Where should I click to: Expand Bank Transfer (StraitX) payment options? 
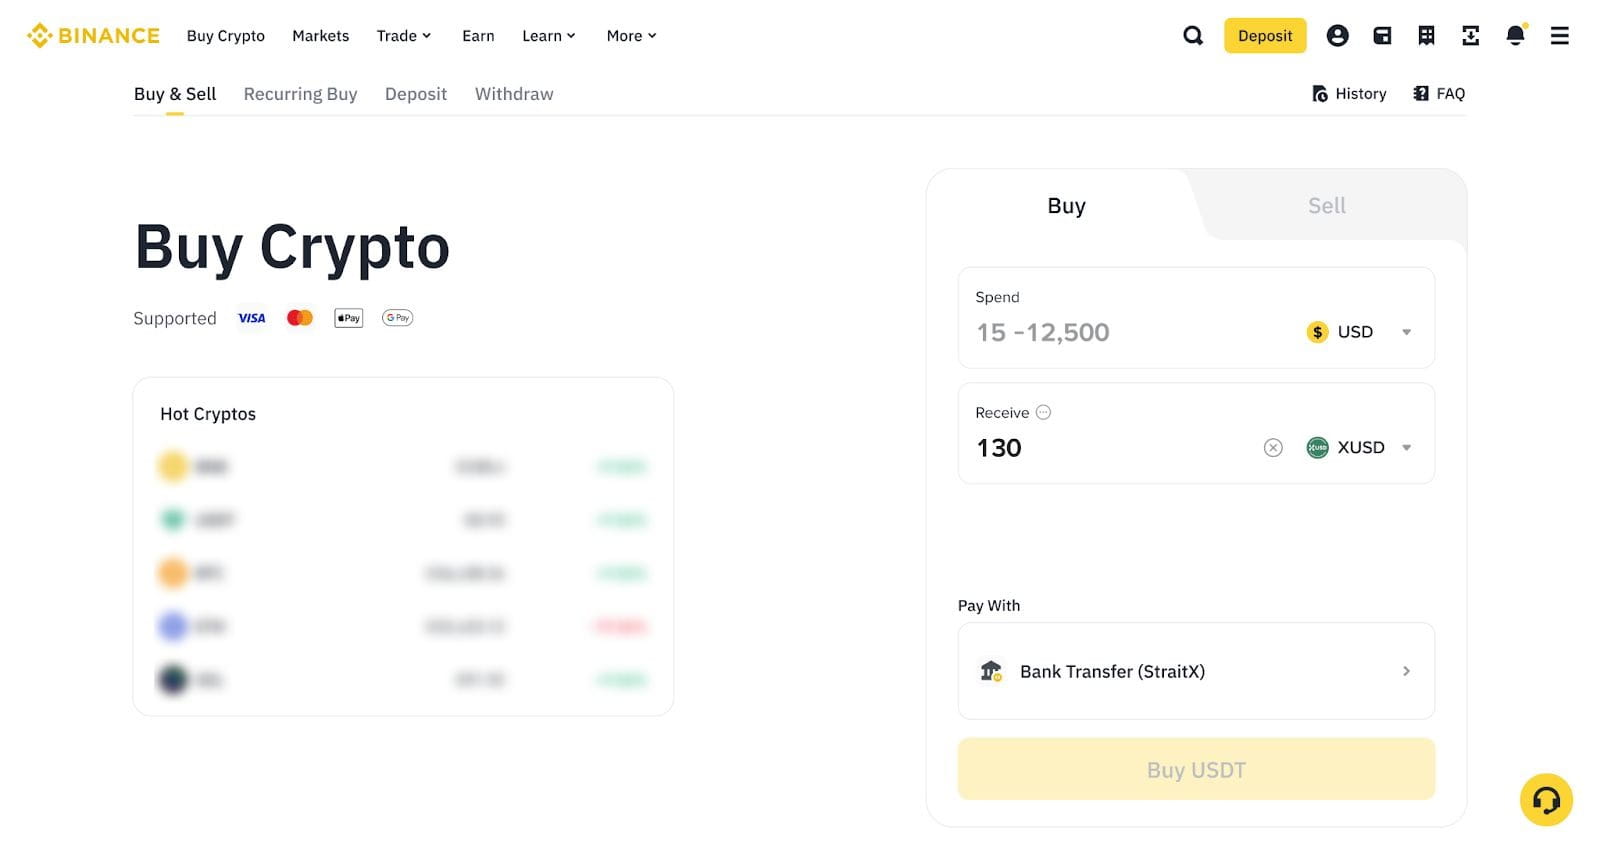pyautogui.click(x=1196, y=671)
